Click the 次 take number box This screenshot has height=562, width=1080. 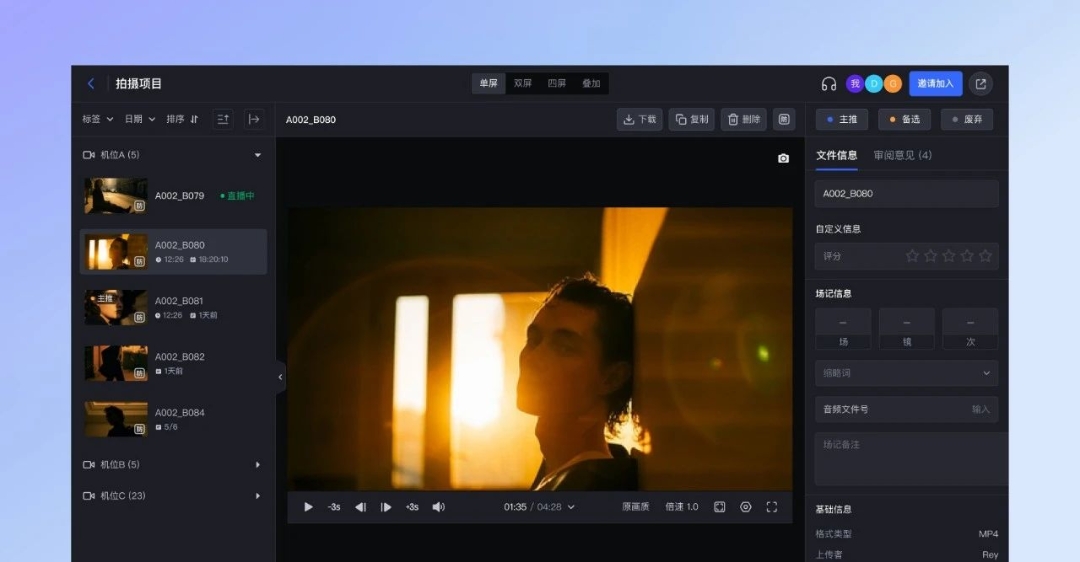(970, 329)
